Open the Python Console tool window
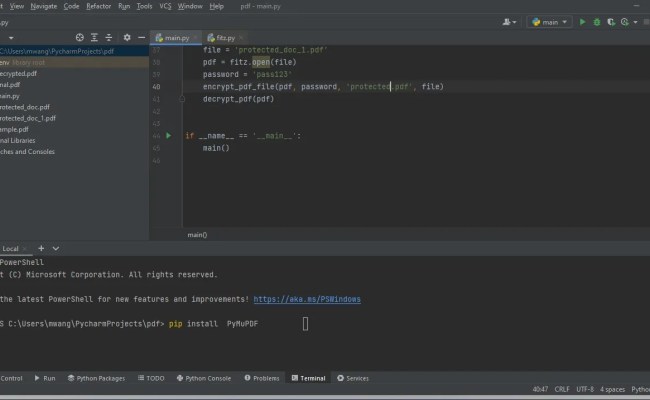 [x=204, y=378]
